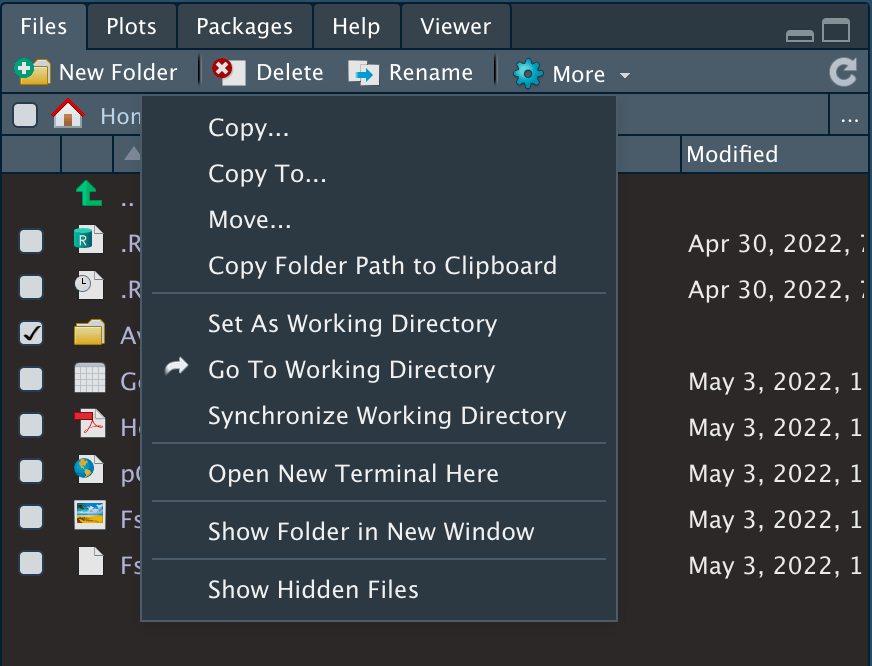Check the box next to the PDF file
Screen dimensions: 872x666
31,426
